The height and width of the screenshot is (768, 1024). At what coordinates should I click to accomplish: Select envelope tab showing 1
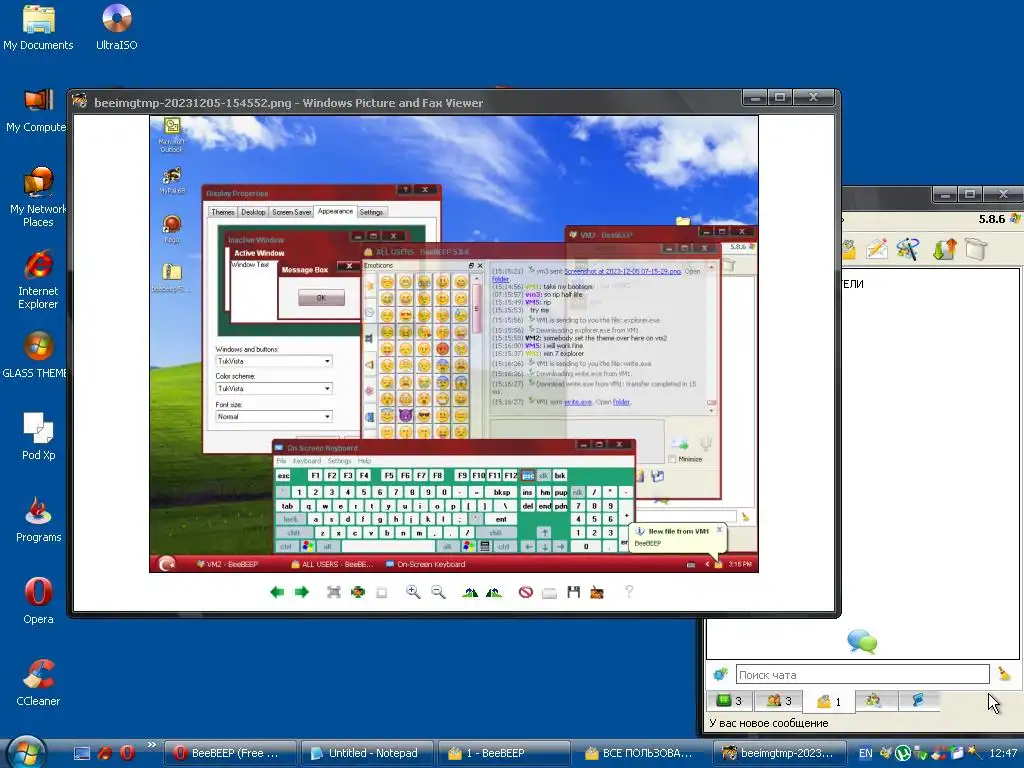(x=829, y=701)
